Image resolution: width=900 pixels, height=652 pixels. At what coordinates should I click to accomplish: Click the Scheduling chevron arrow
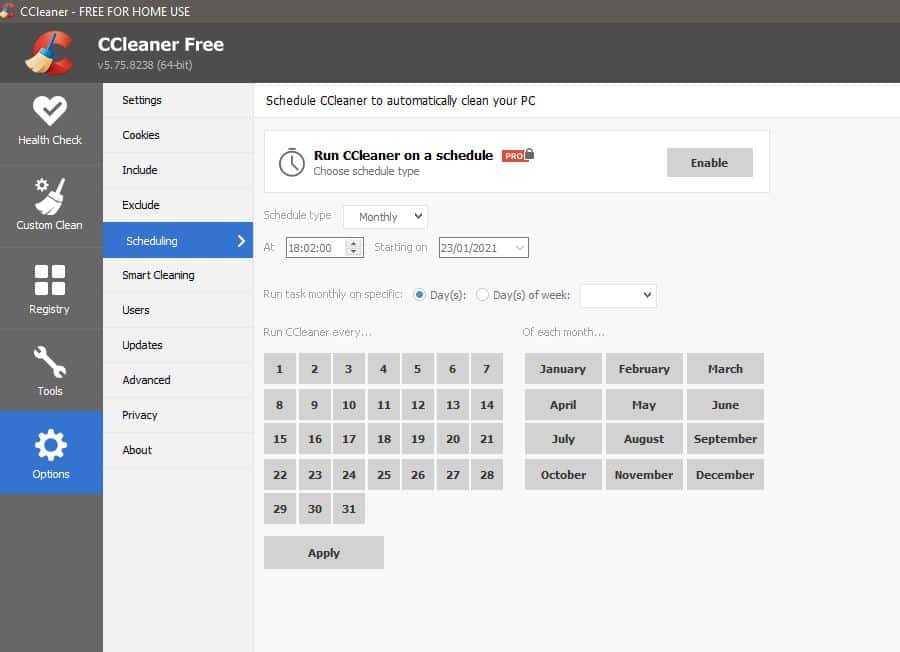tap(241, 241)
